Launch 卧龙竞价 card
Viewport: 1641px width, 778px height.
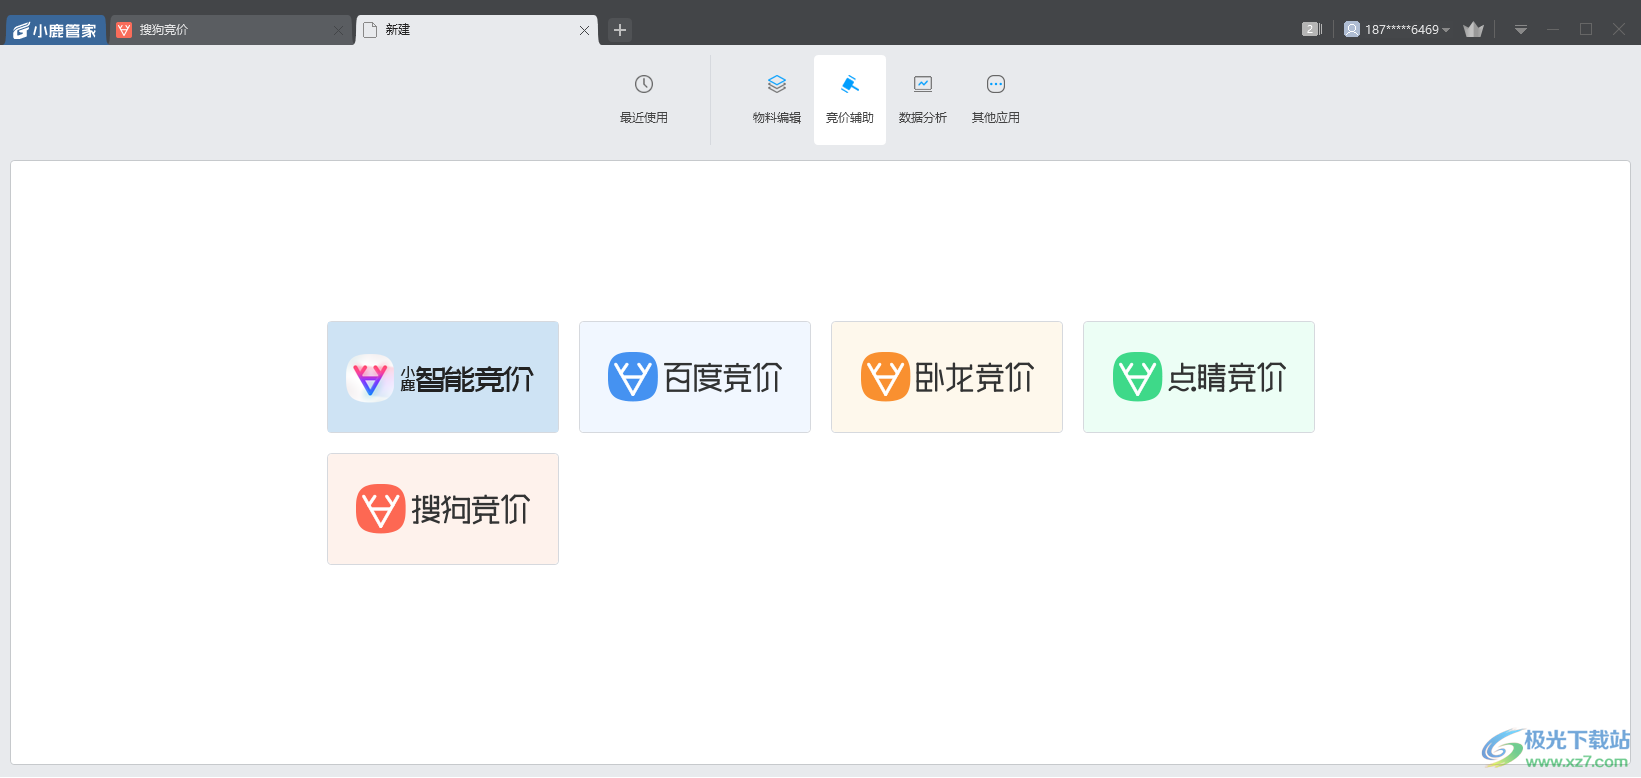point(947,377)
